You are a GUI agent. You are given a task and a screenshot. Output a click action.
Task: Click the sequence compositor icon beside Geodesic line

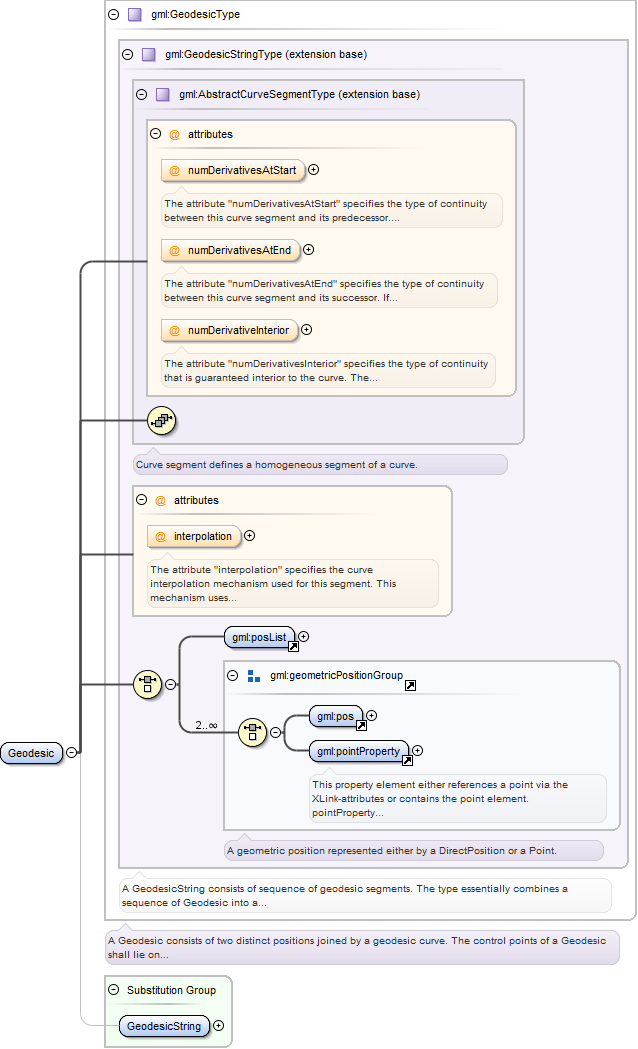147,684
